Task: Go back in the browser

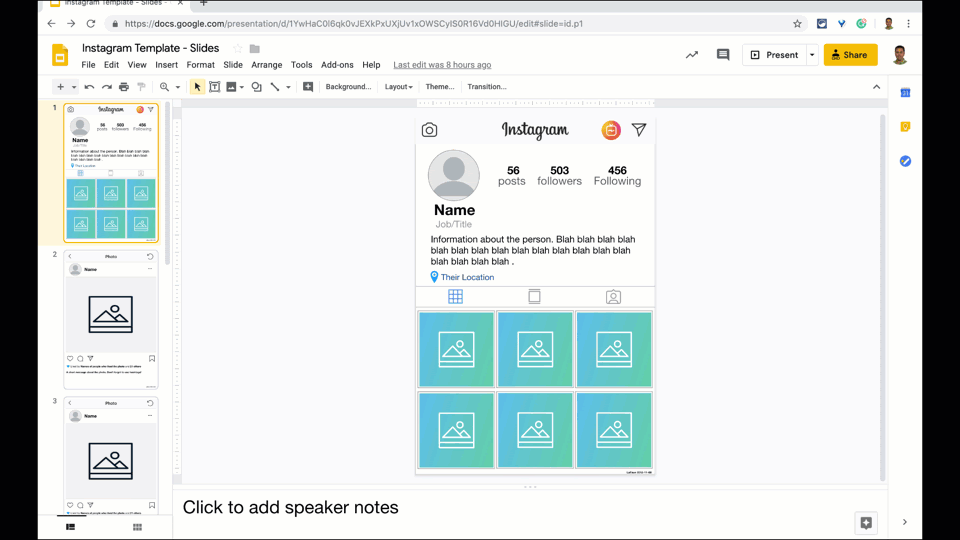Action: click(51, 24)
